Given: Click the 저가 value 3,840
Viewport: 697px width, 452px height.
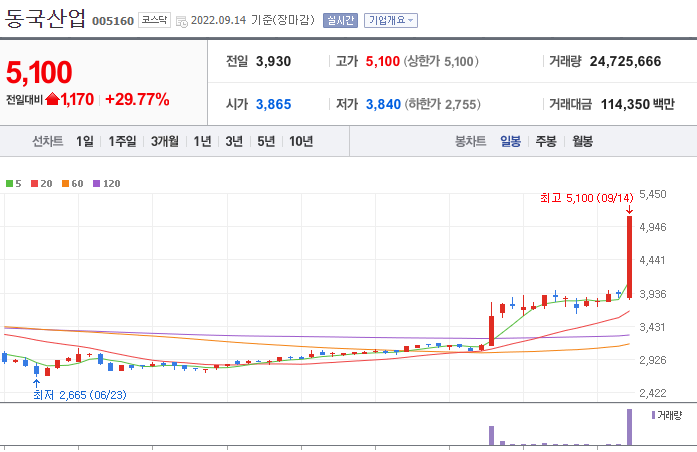Looking at the screenshot, I should click(x=383, y=104).
